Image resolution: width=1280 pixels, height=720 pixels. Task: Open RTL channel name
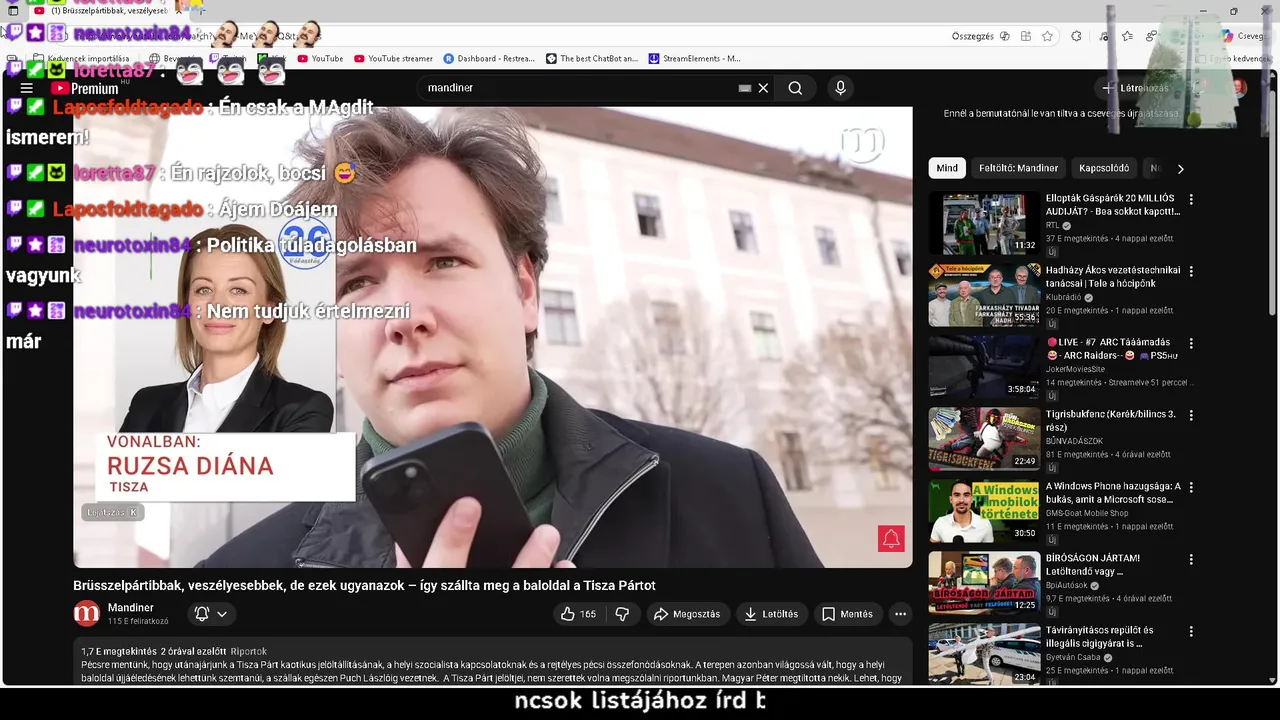[x=1053, y=226]
